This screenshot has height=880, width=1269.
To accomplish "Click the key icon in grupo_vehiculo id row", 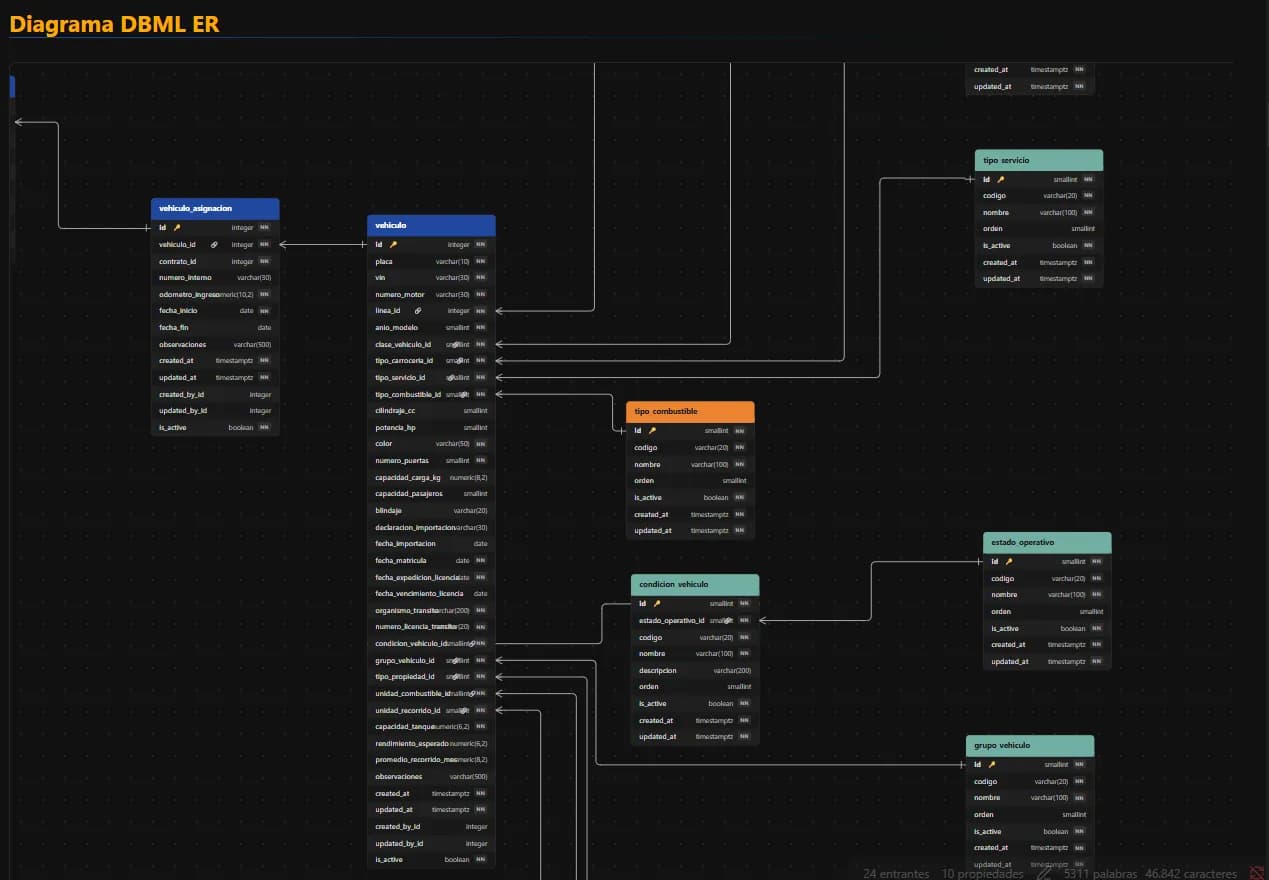I will point(992,765).
